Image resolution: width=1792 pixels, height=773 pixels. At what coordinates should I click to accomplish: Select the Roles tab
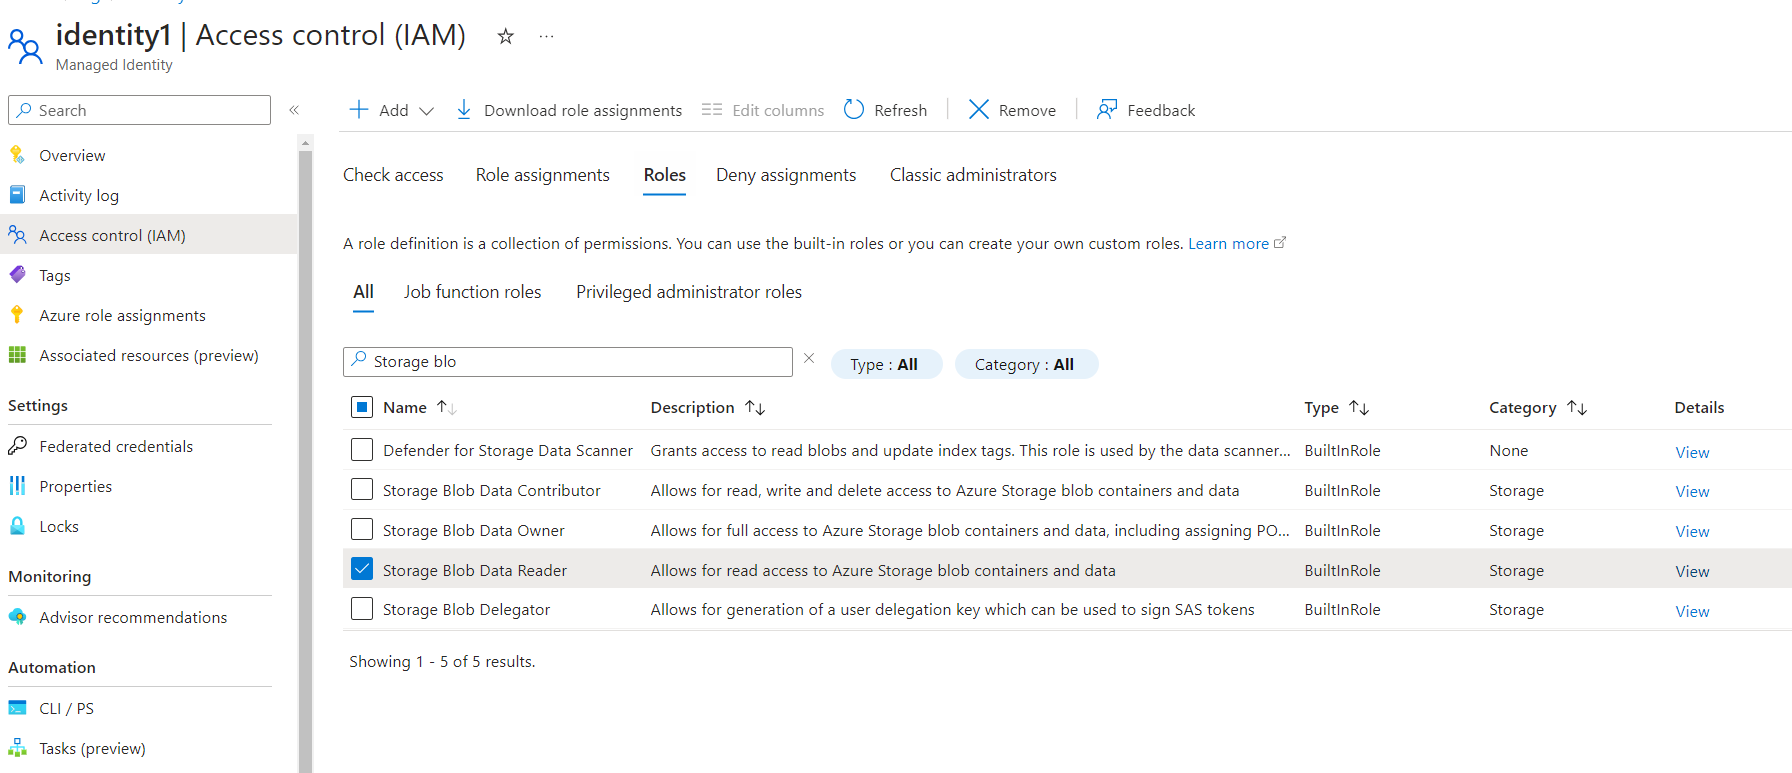tap(665, 175)
